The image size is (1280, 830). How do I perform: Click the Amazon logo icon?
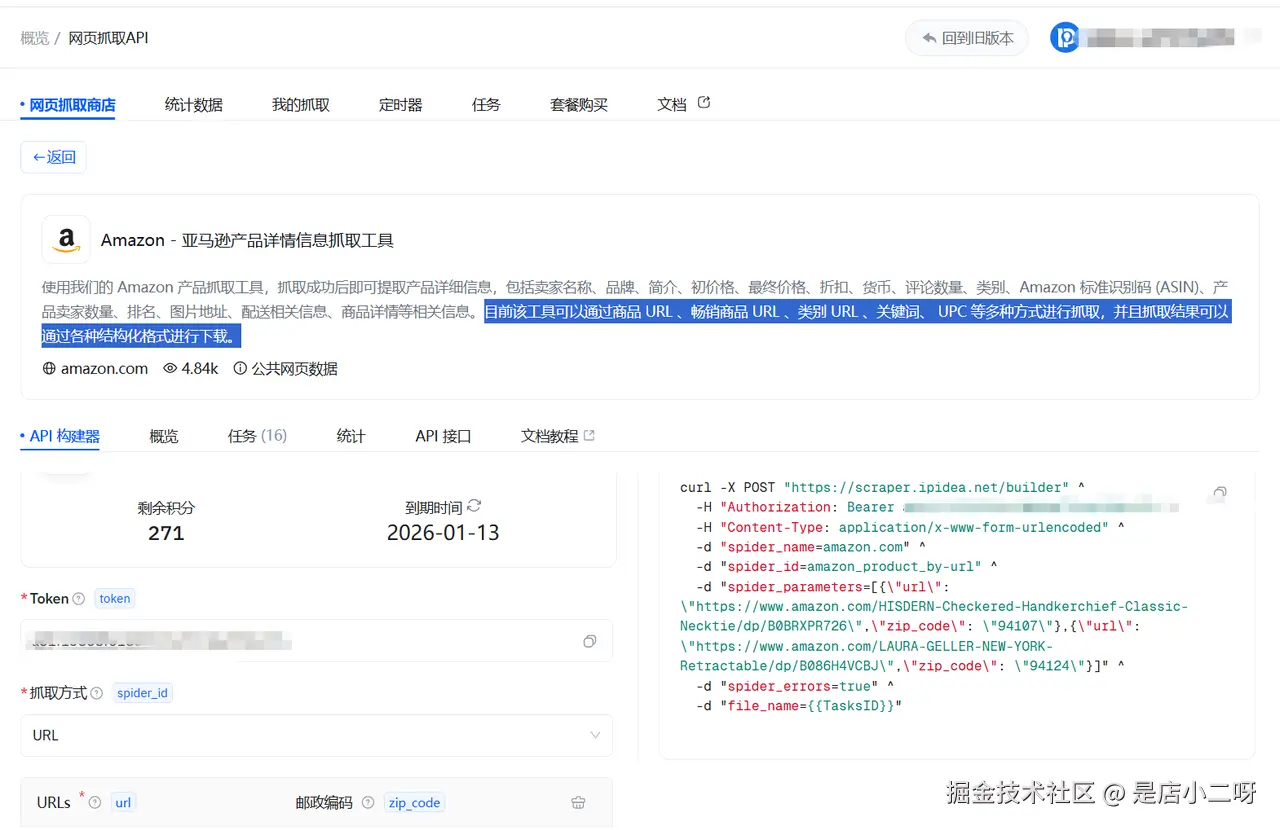pos(66,240)
